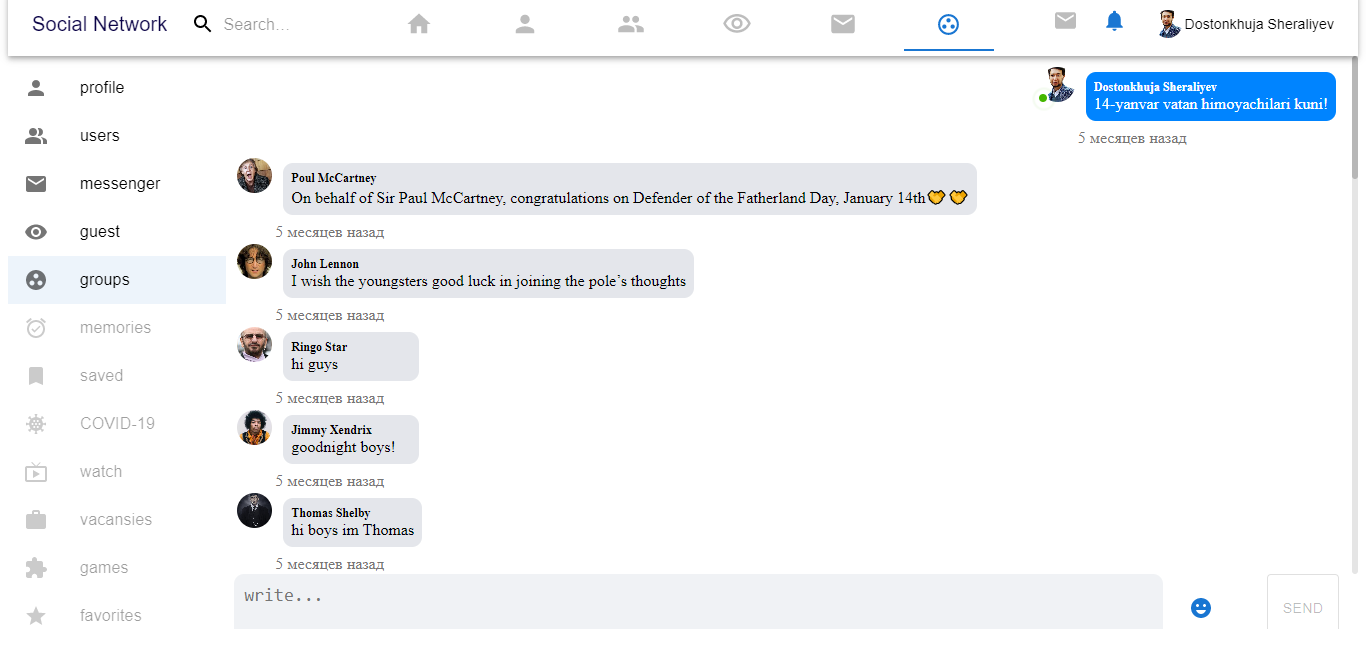Click the John Lennon sender name
This screenshot has height=656, width=1366.
[325, 264]
